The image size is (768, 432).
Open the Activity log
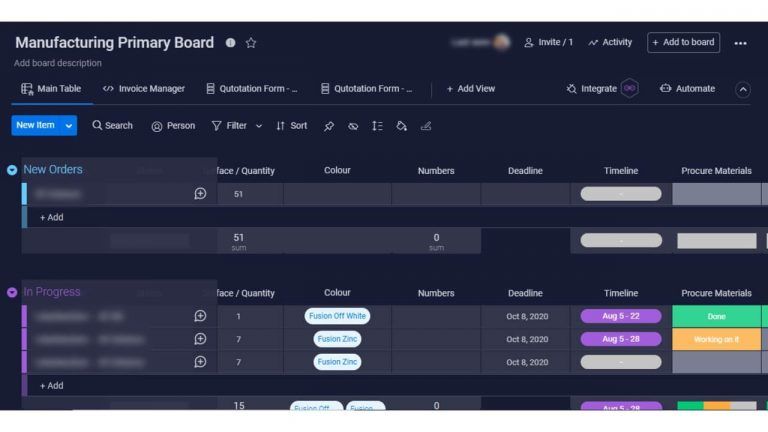point(610,42)
